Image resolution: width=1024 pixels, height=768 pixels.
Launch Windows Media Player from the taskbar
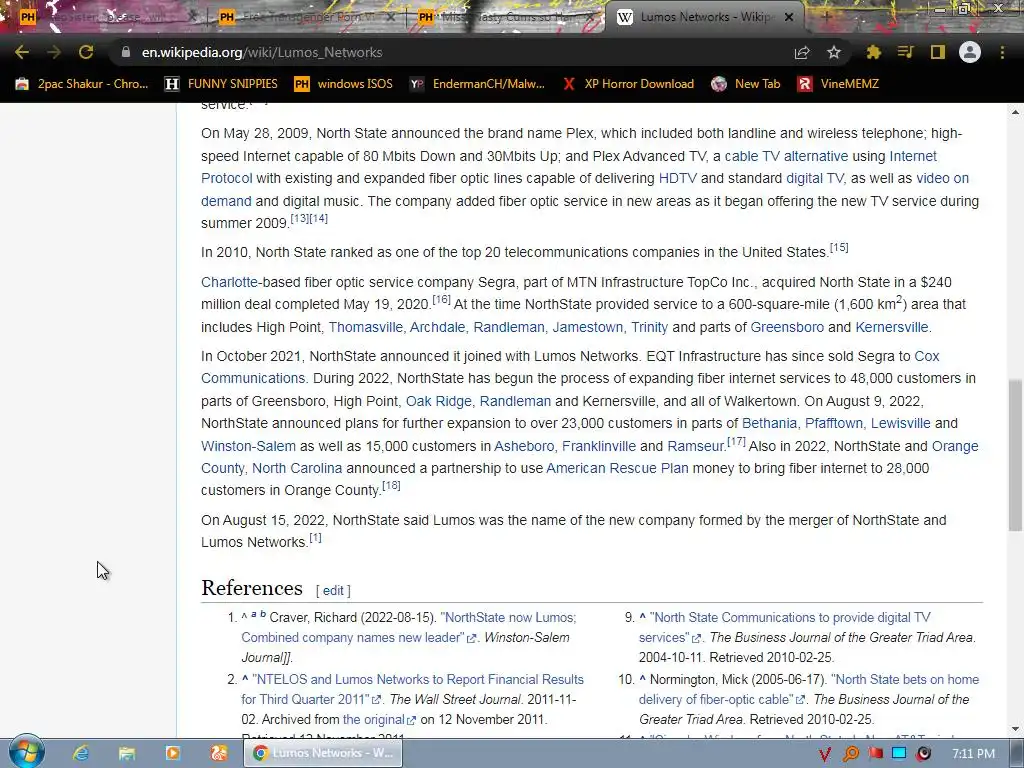173,753
